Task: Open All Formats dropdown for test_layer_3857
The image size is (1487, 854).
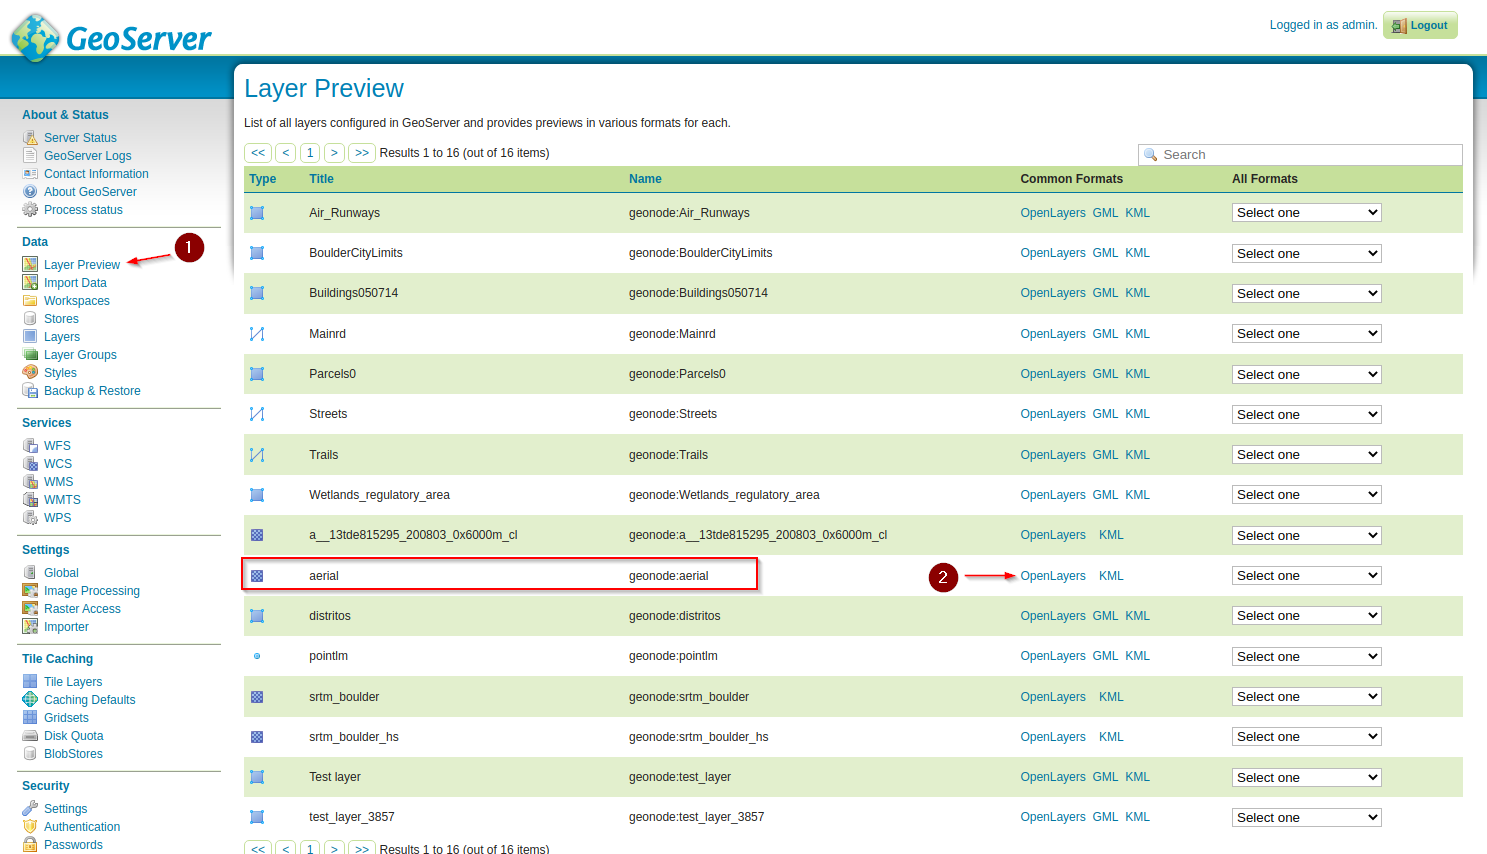Action: [1307, 817]
